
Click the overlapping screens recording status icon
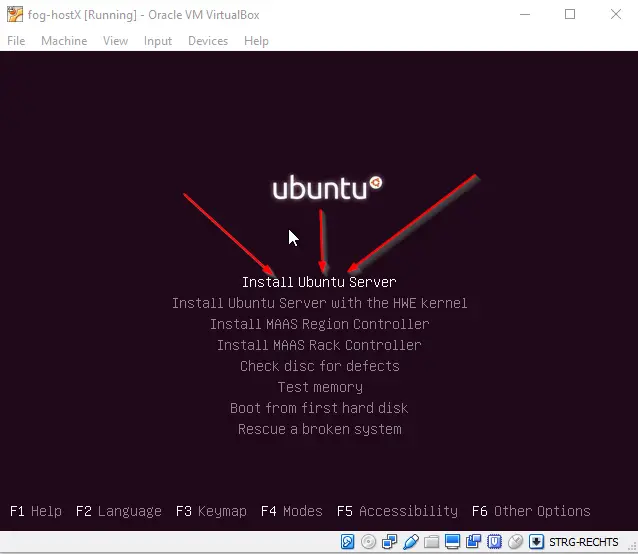(473, 541)
